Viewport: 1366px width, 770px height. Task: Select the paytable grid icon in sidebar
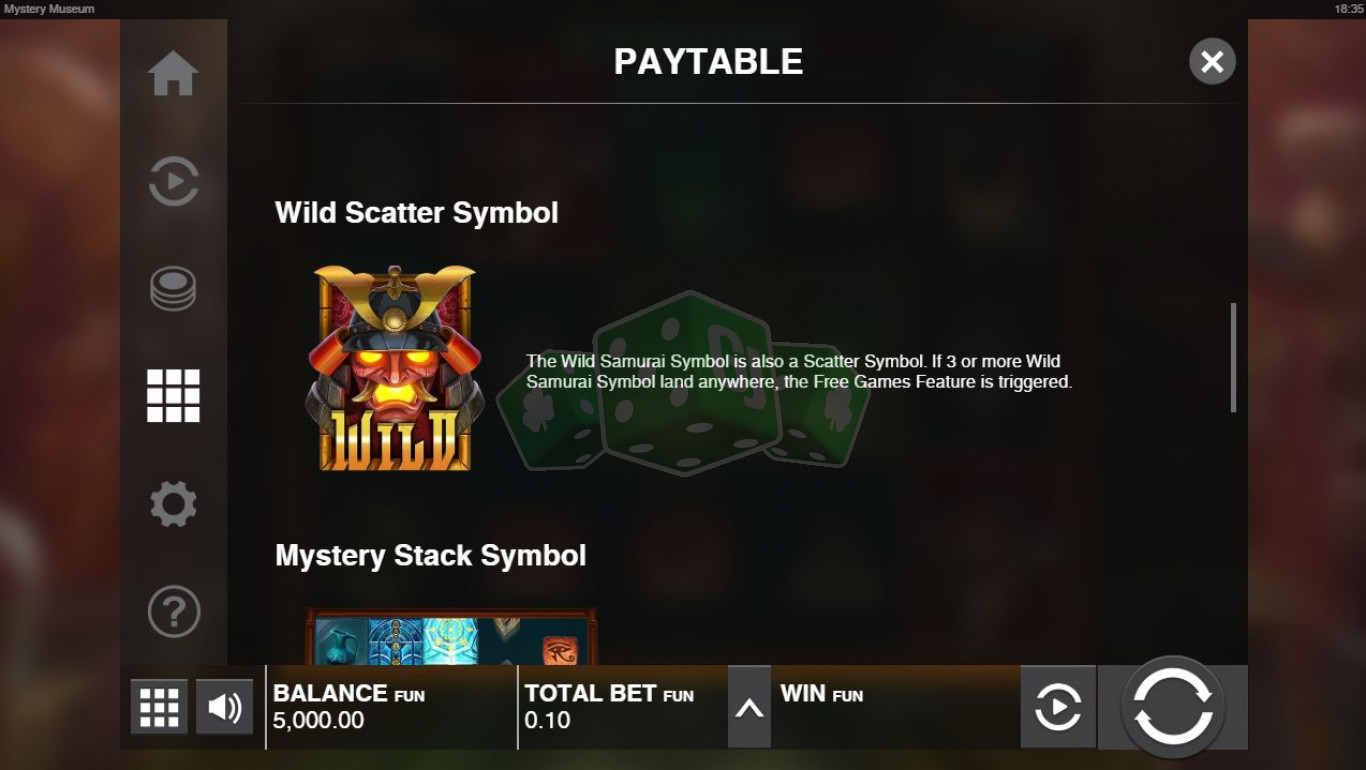(x=173, y=396)
